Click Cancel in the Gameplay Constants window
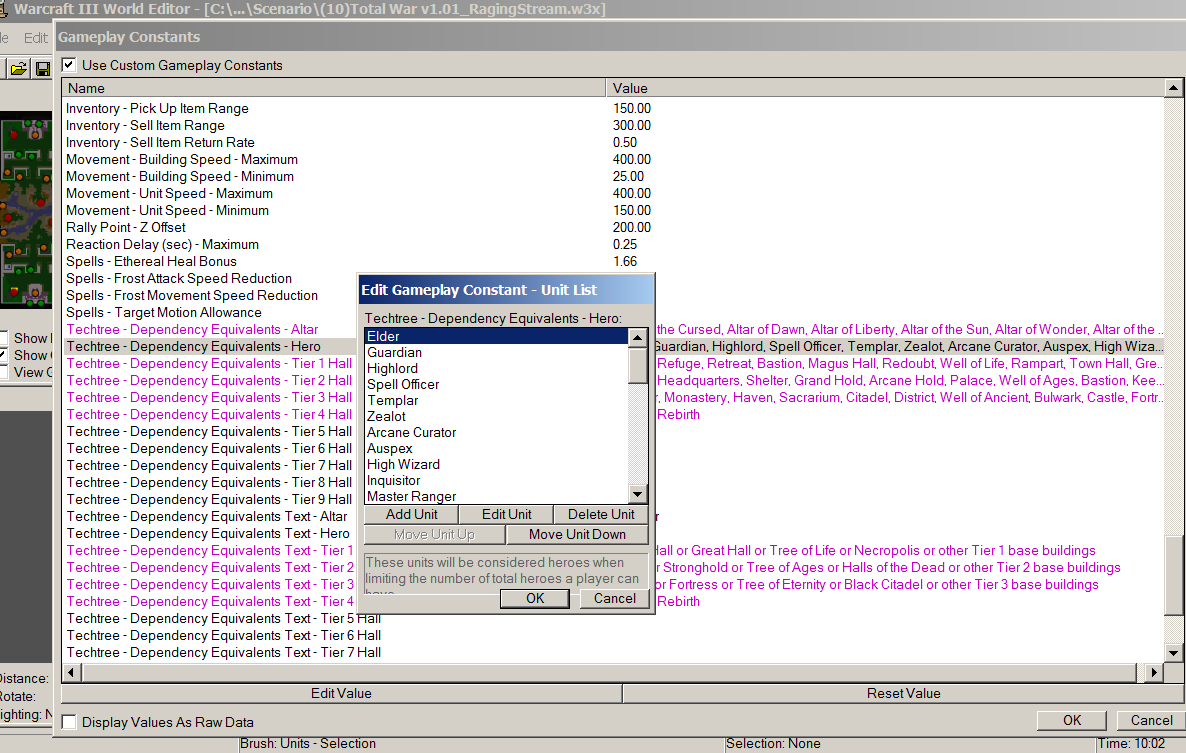The height and width of the screenshot is (753, 1186). tap(1151, 720)
